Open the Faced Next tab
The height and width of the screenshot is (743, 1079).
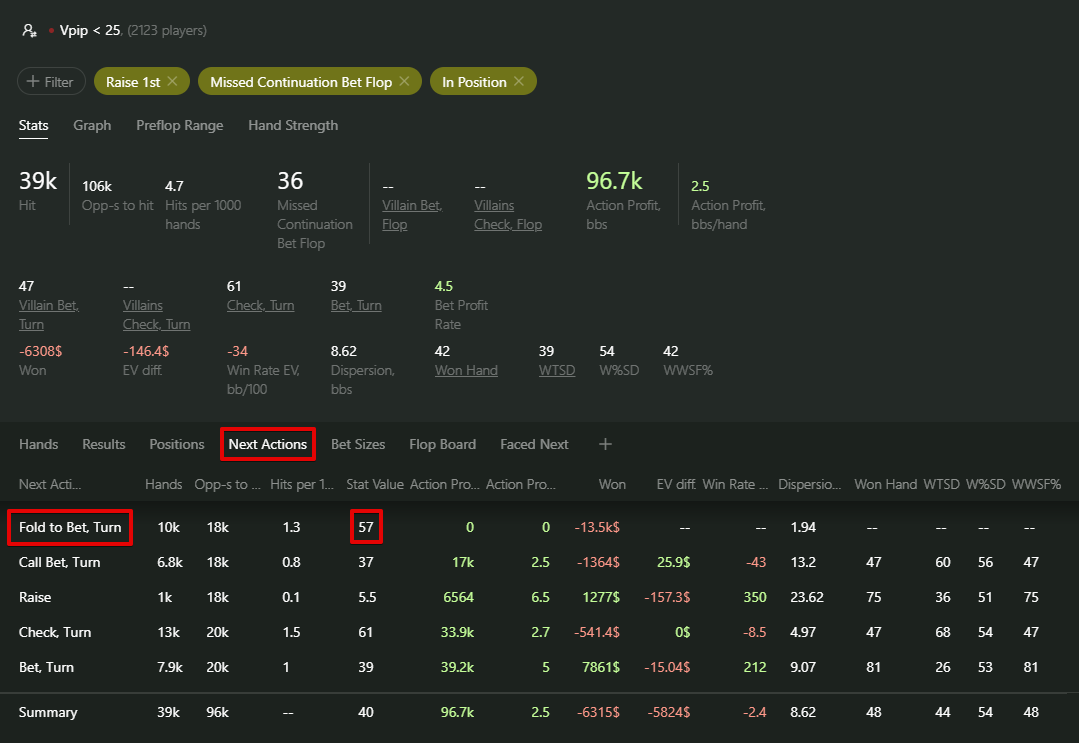(x=534, y=444)
